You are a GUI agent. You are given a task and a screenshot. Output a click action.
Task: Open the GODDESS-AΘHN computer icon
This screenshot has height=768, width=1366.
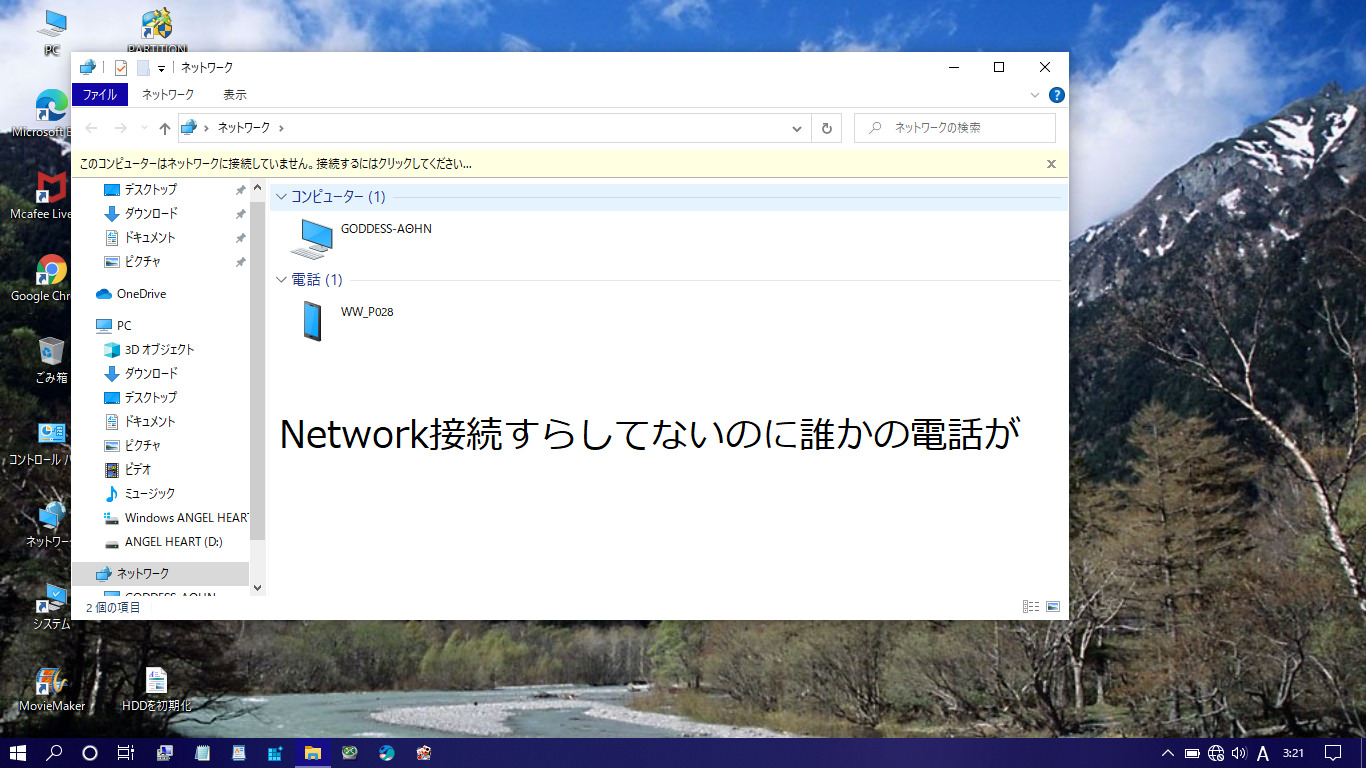click(311, 238)
